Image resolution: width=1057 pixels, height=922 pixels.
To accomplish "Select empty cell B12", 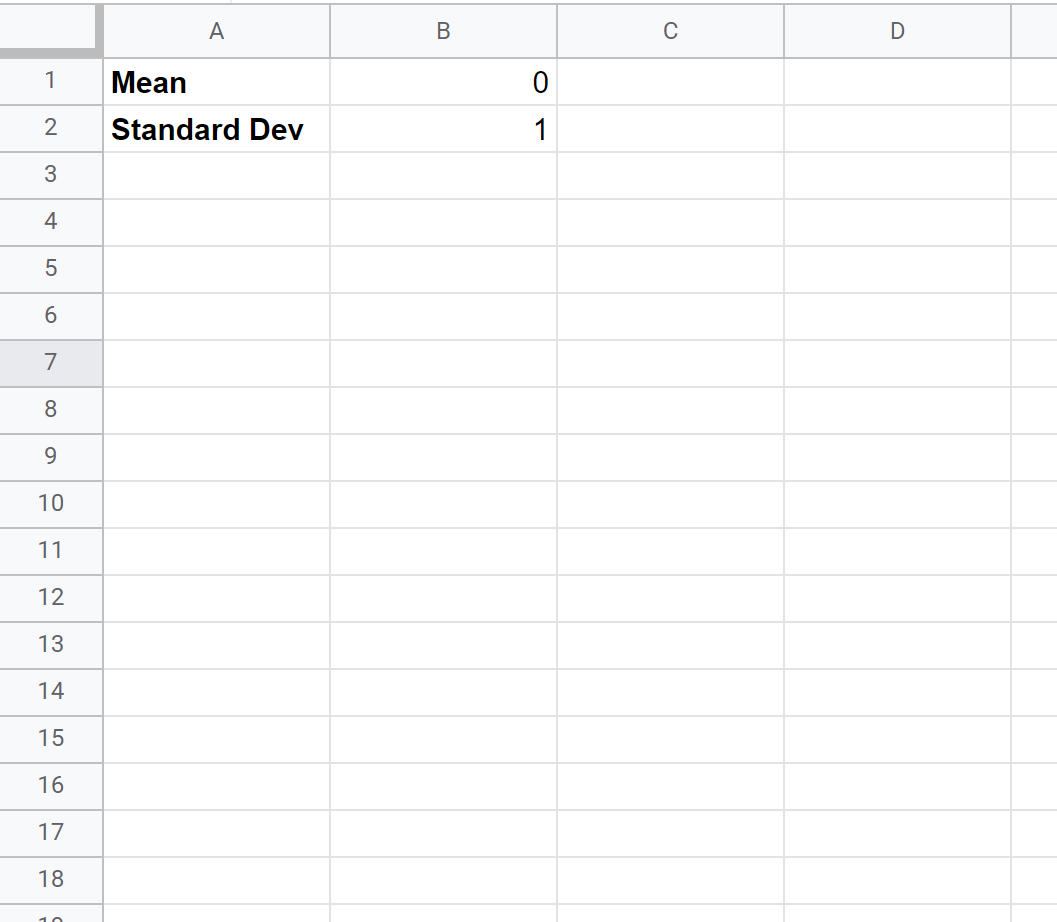I will (x=443, y=597).
